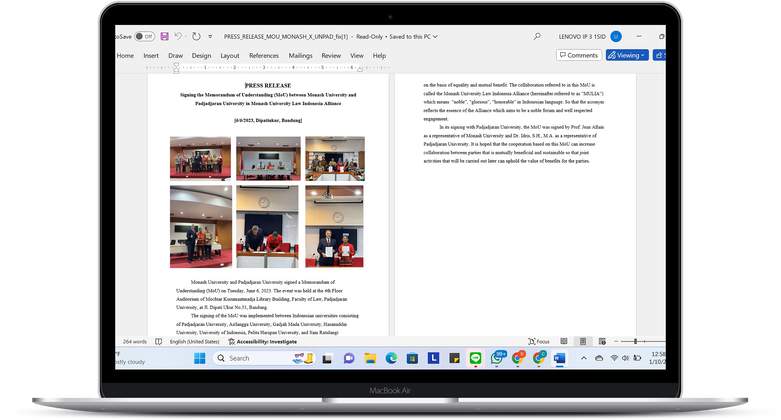This screenshot has height=420, width=781.
Task: Click the Save icon in title bar
Action: click(x=164, y=36)
